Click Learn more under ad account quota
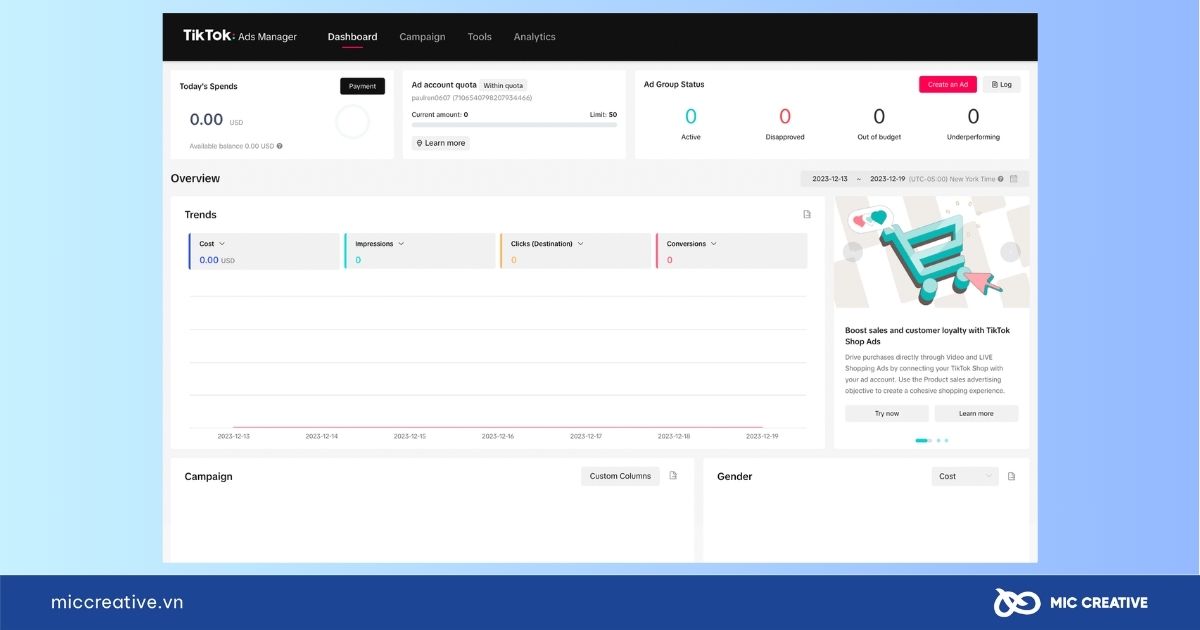Screen dimensions: 1200x630 pos(440,143)
